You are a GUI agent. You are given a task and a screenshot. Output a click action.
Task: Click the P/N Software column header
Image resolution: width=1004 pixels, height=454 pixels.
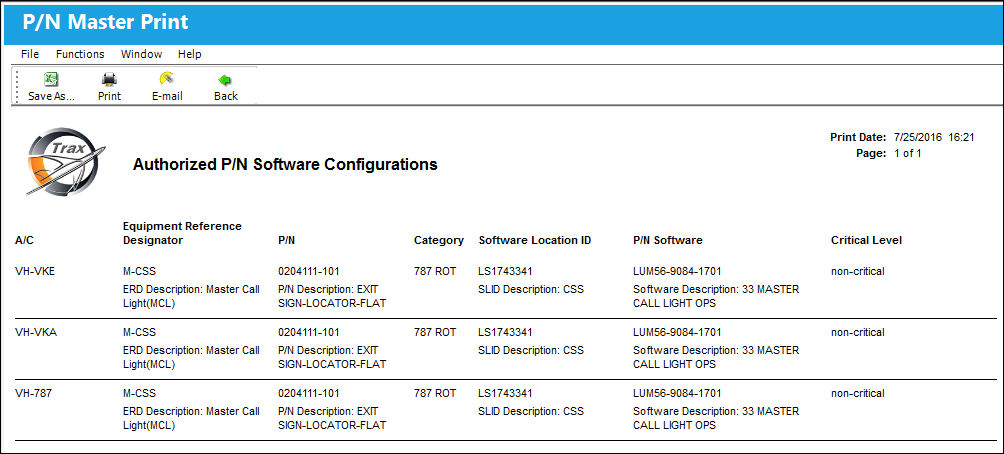668,240
